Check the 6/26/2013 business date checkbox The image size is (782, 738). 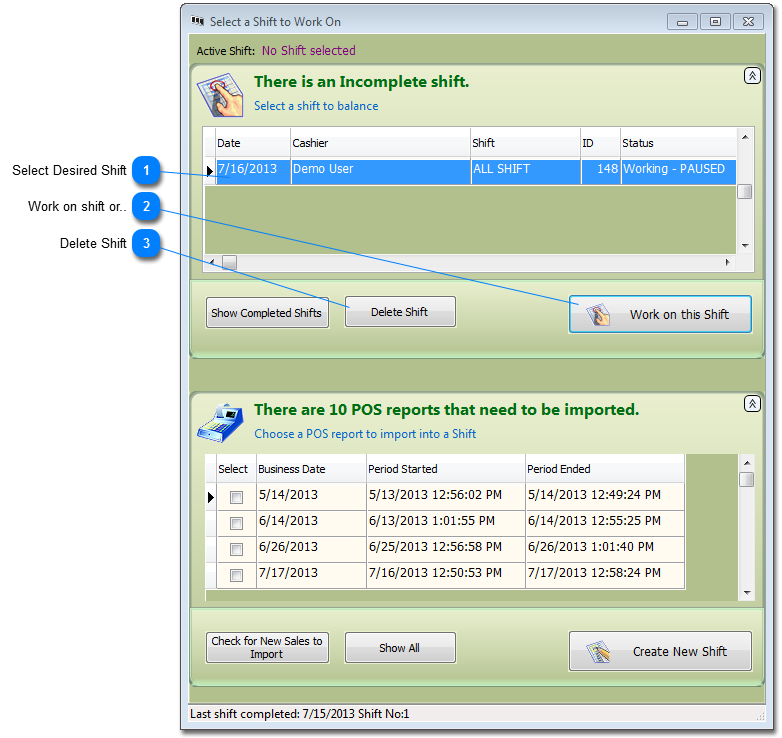click(236, 549)
